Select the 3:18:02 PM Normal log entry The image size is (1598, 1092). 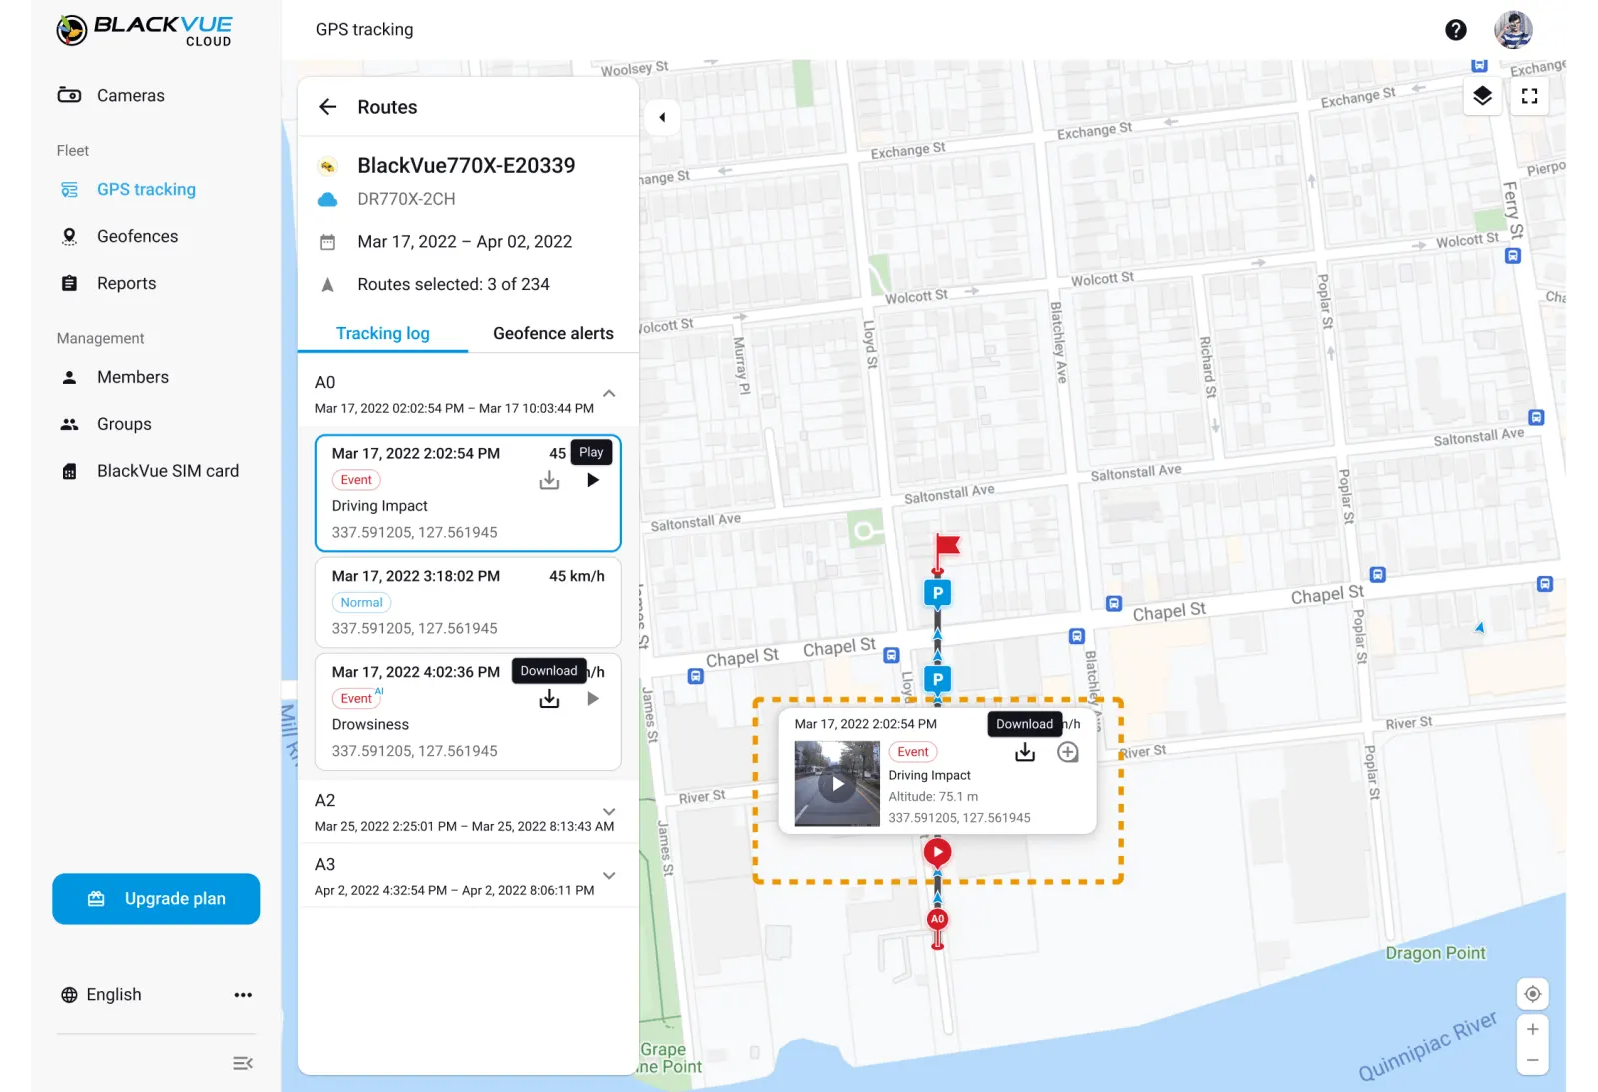[468, 602]
